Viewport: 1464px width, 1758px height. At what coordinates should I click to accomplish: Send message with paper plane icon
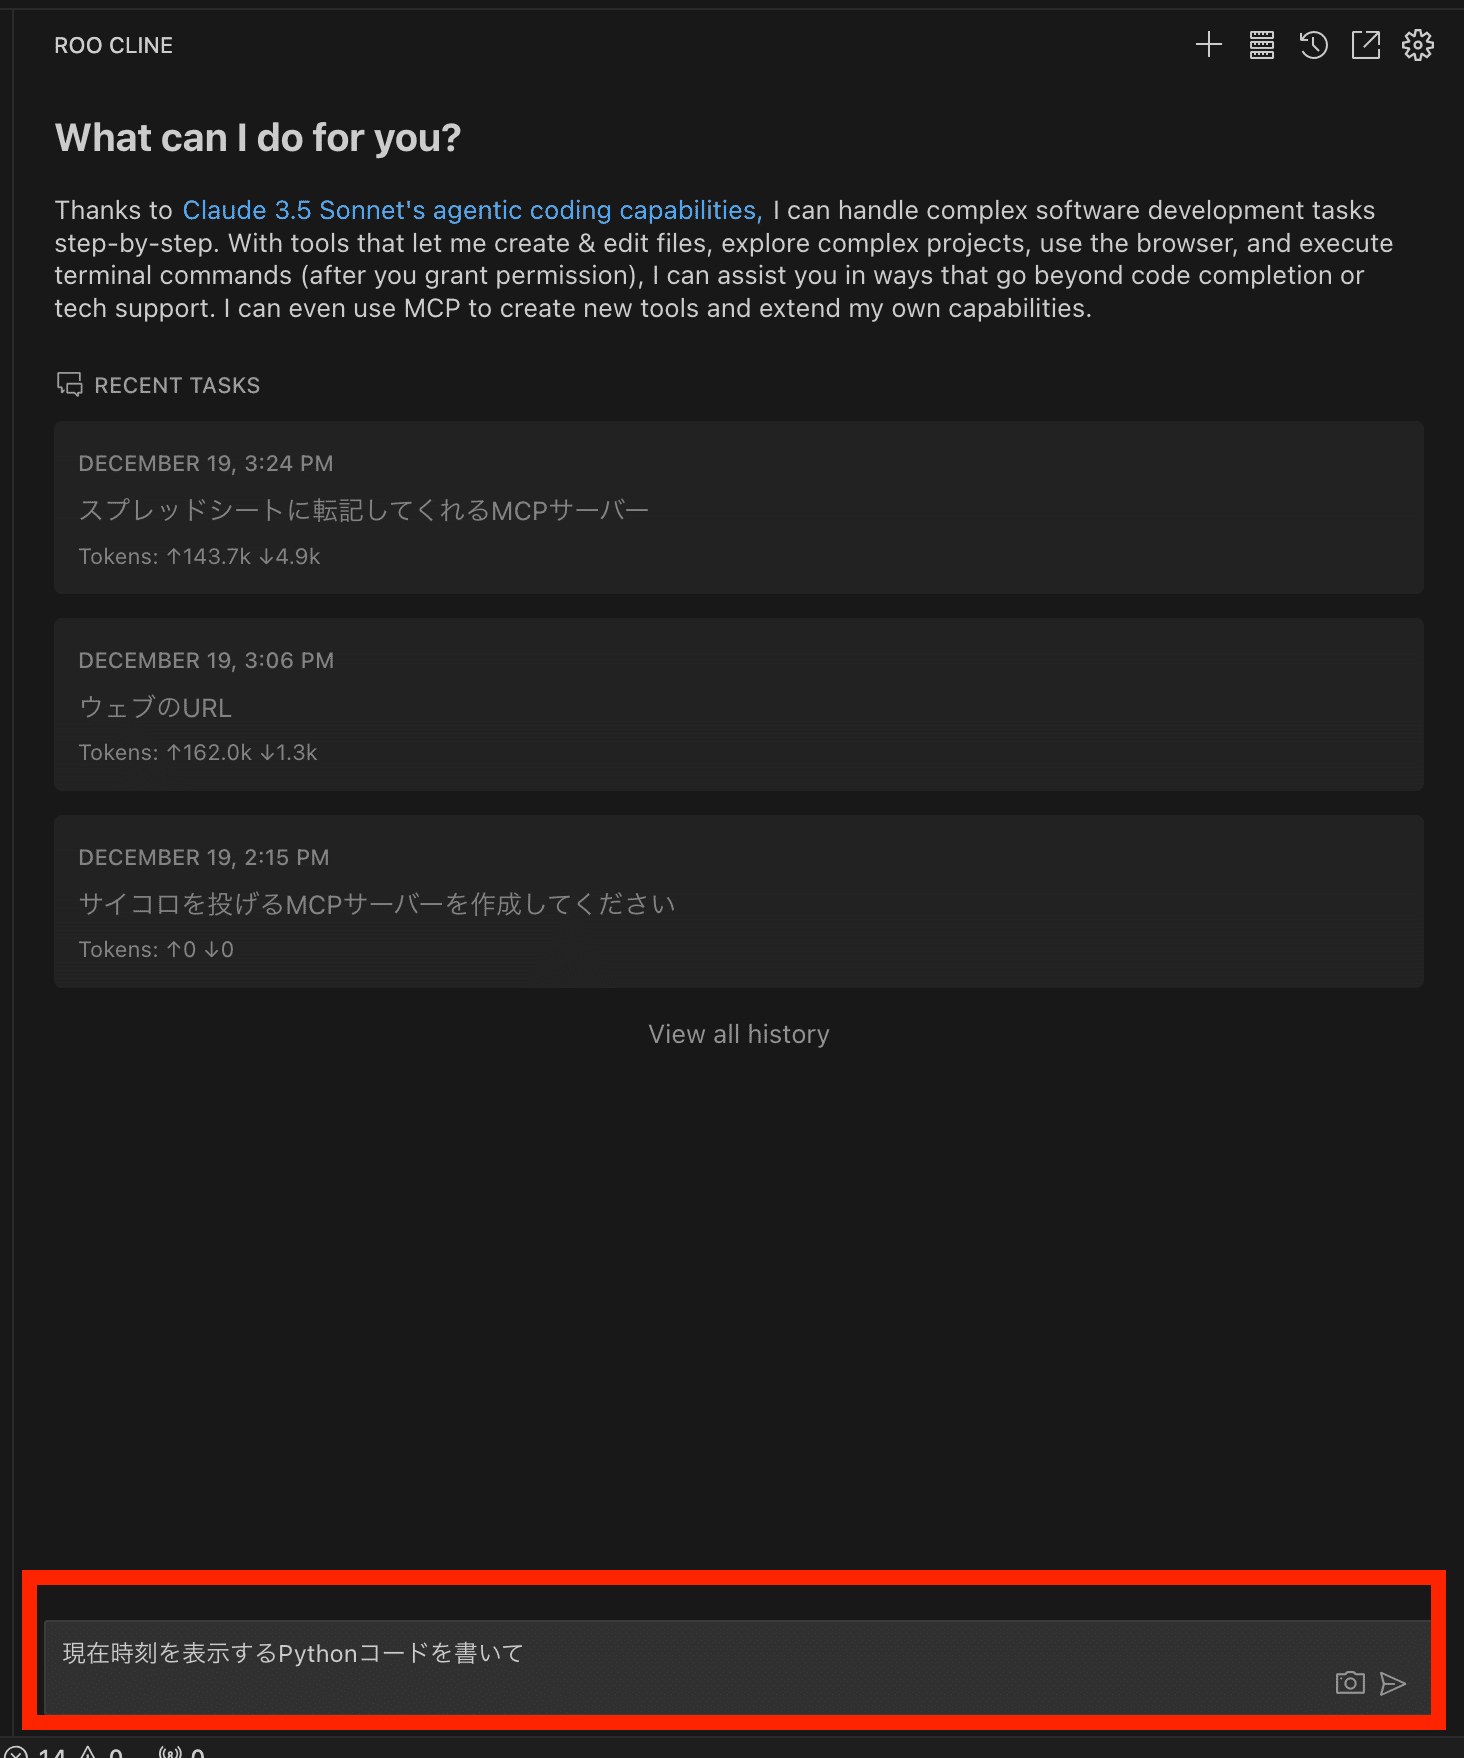coord(1393,1683)
